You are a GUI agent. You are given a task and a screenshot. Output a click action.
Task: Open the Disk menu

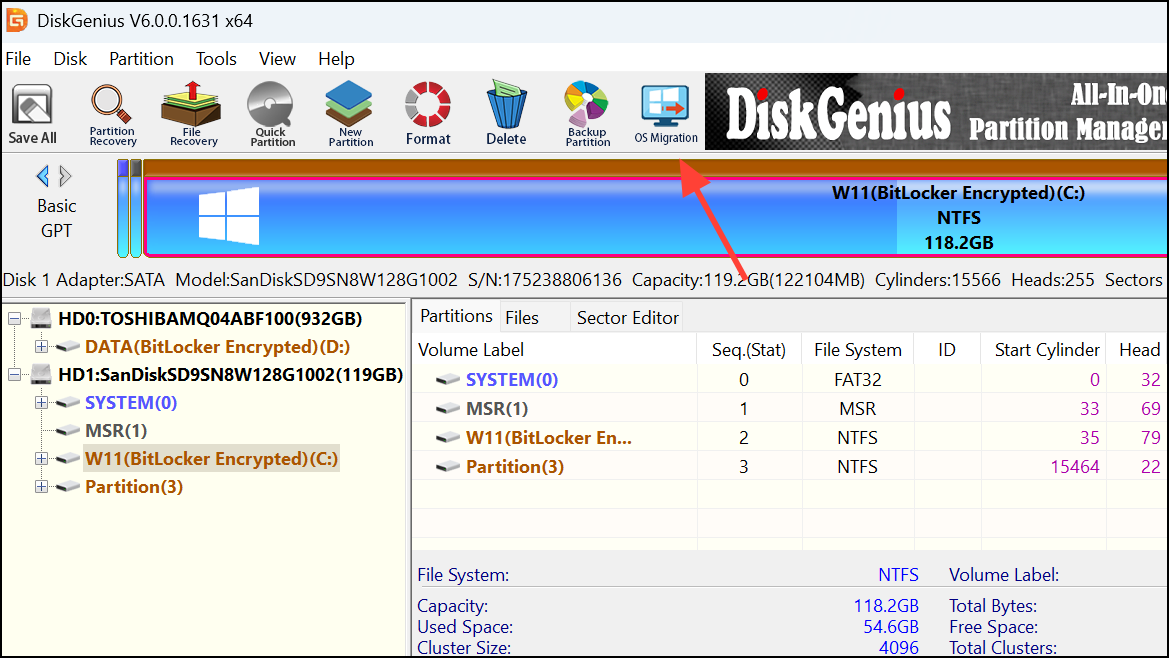[x=70, y=59]
